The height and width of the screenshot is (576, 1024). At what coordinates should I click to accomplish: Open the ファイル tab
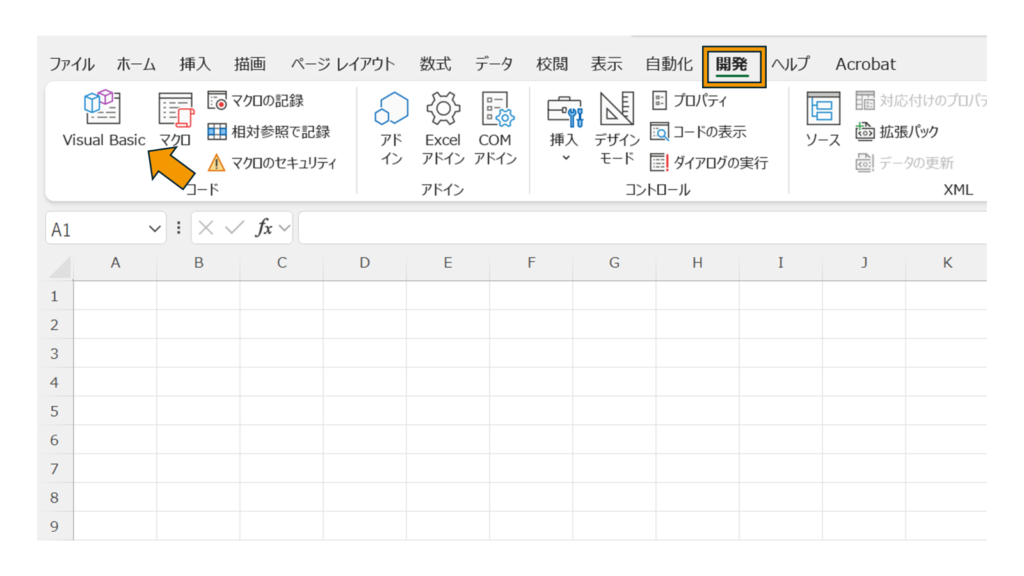(72, 64)
